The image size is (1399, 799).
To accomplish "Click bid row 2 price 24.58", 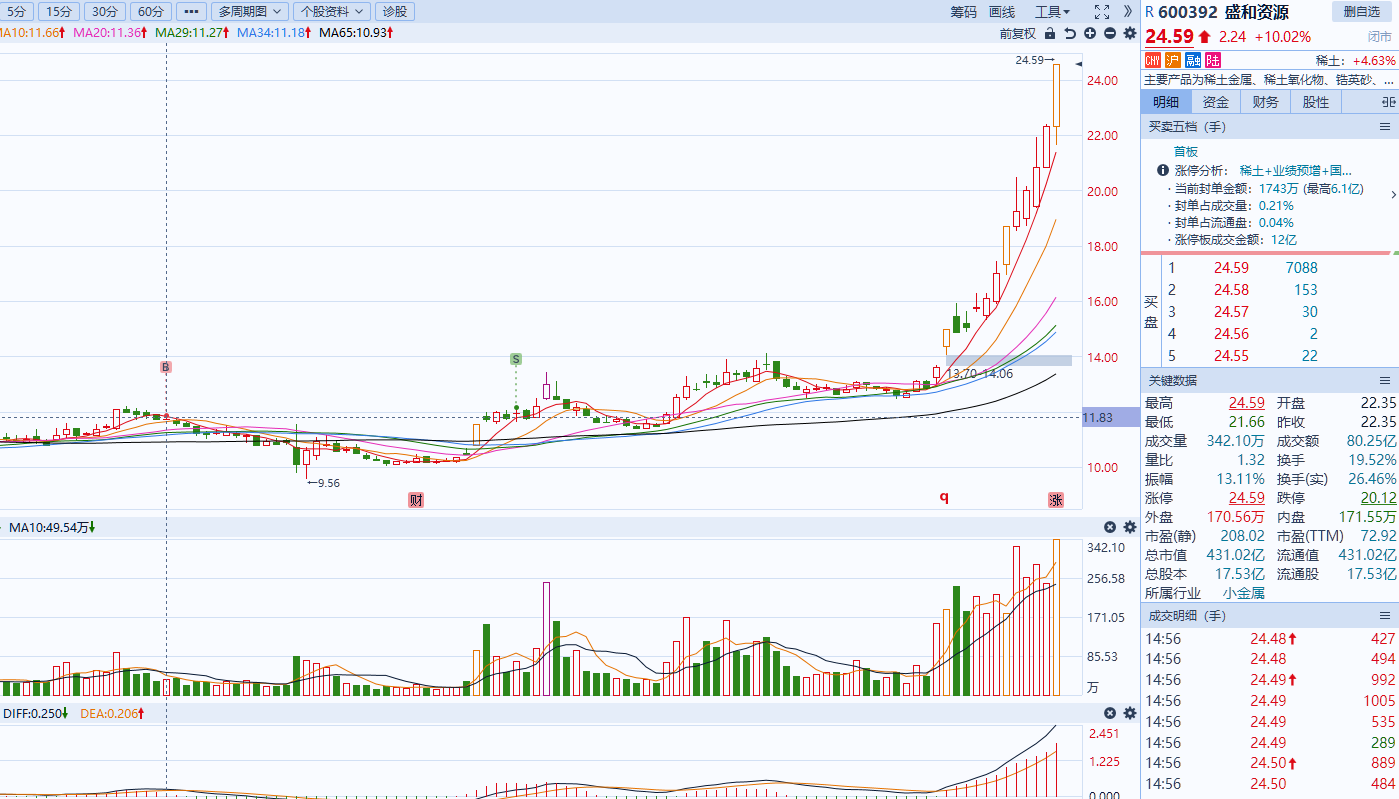I will coord(1232,290).
